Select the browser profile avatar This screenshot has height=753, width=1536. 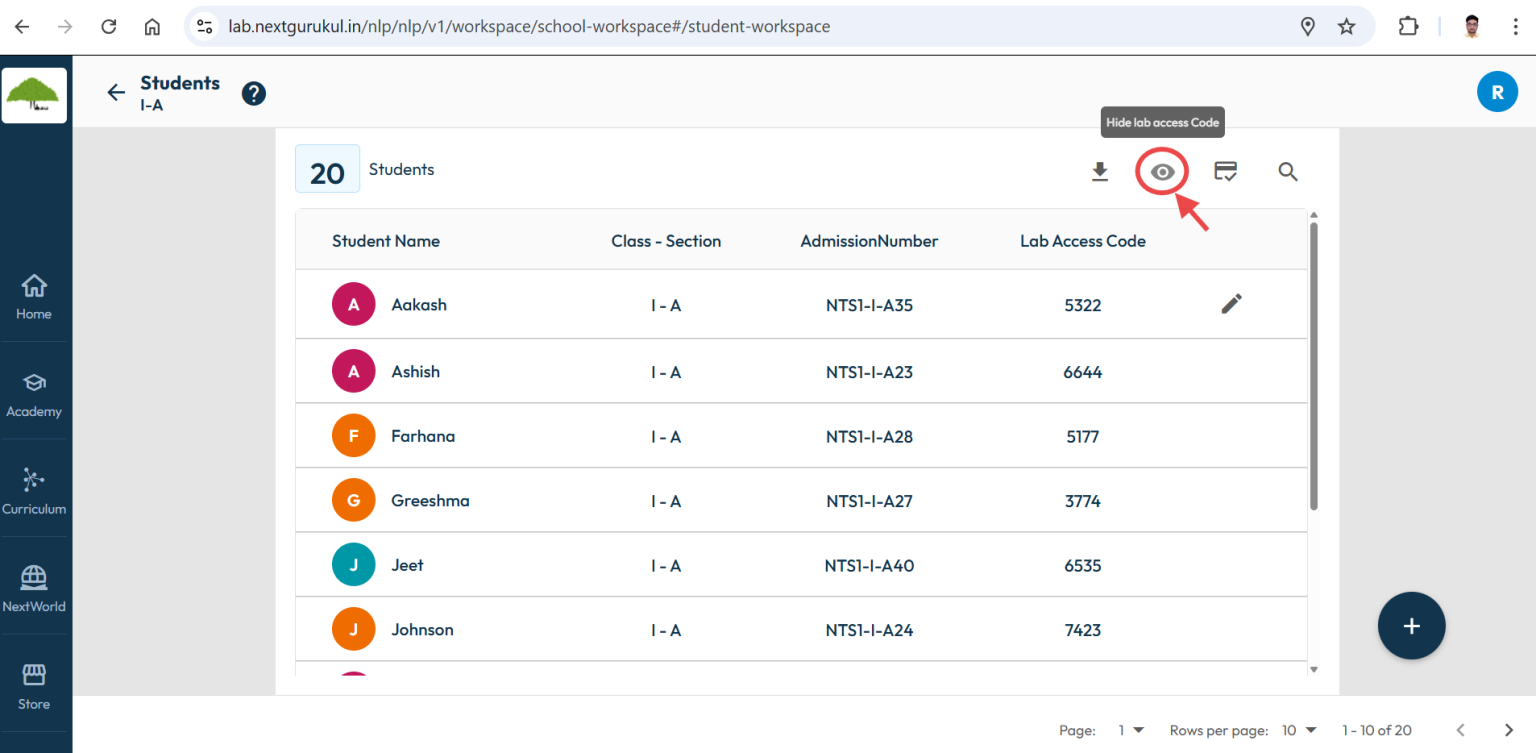tap(1469, 26)
